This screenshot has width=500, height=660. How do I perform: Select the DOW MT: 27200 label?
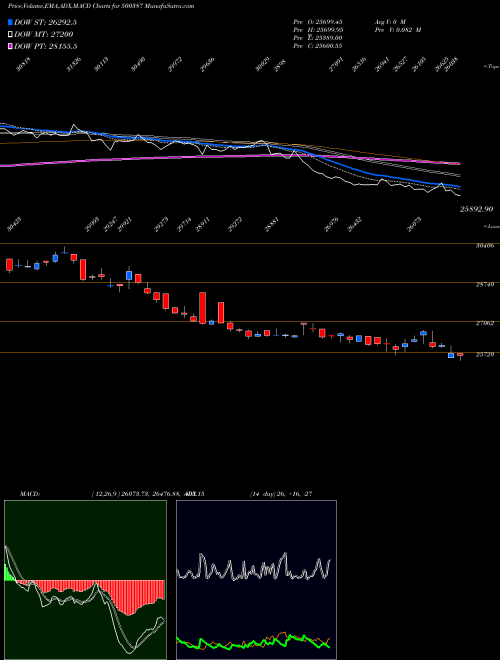pyautogui.click(x=44, y=35)
